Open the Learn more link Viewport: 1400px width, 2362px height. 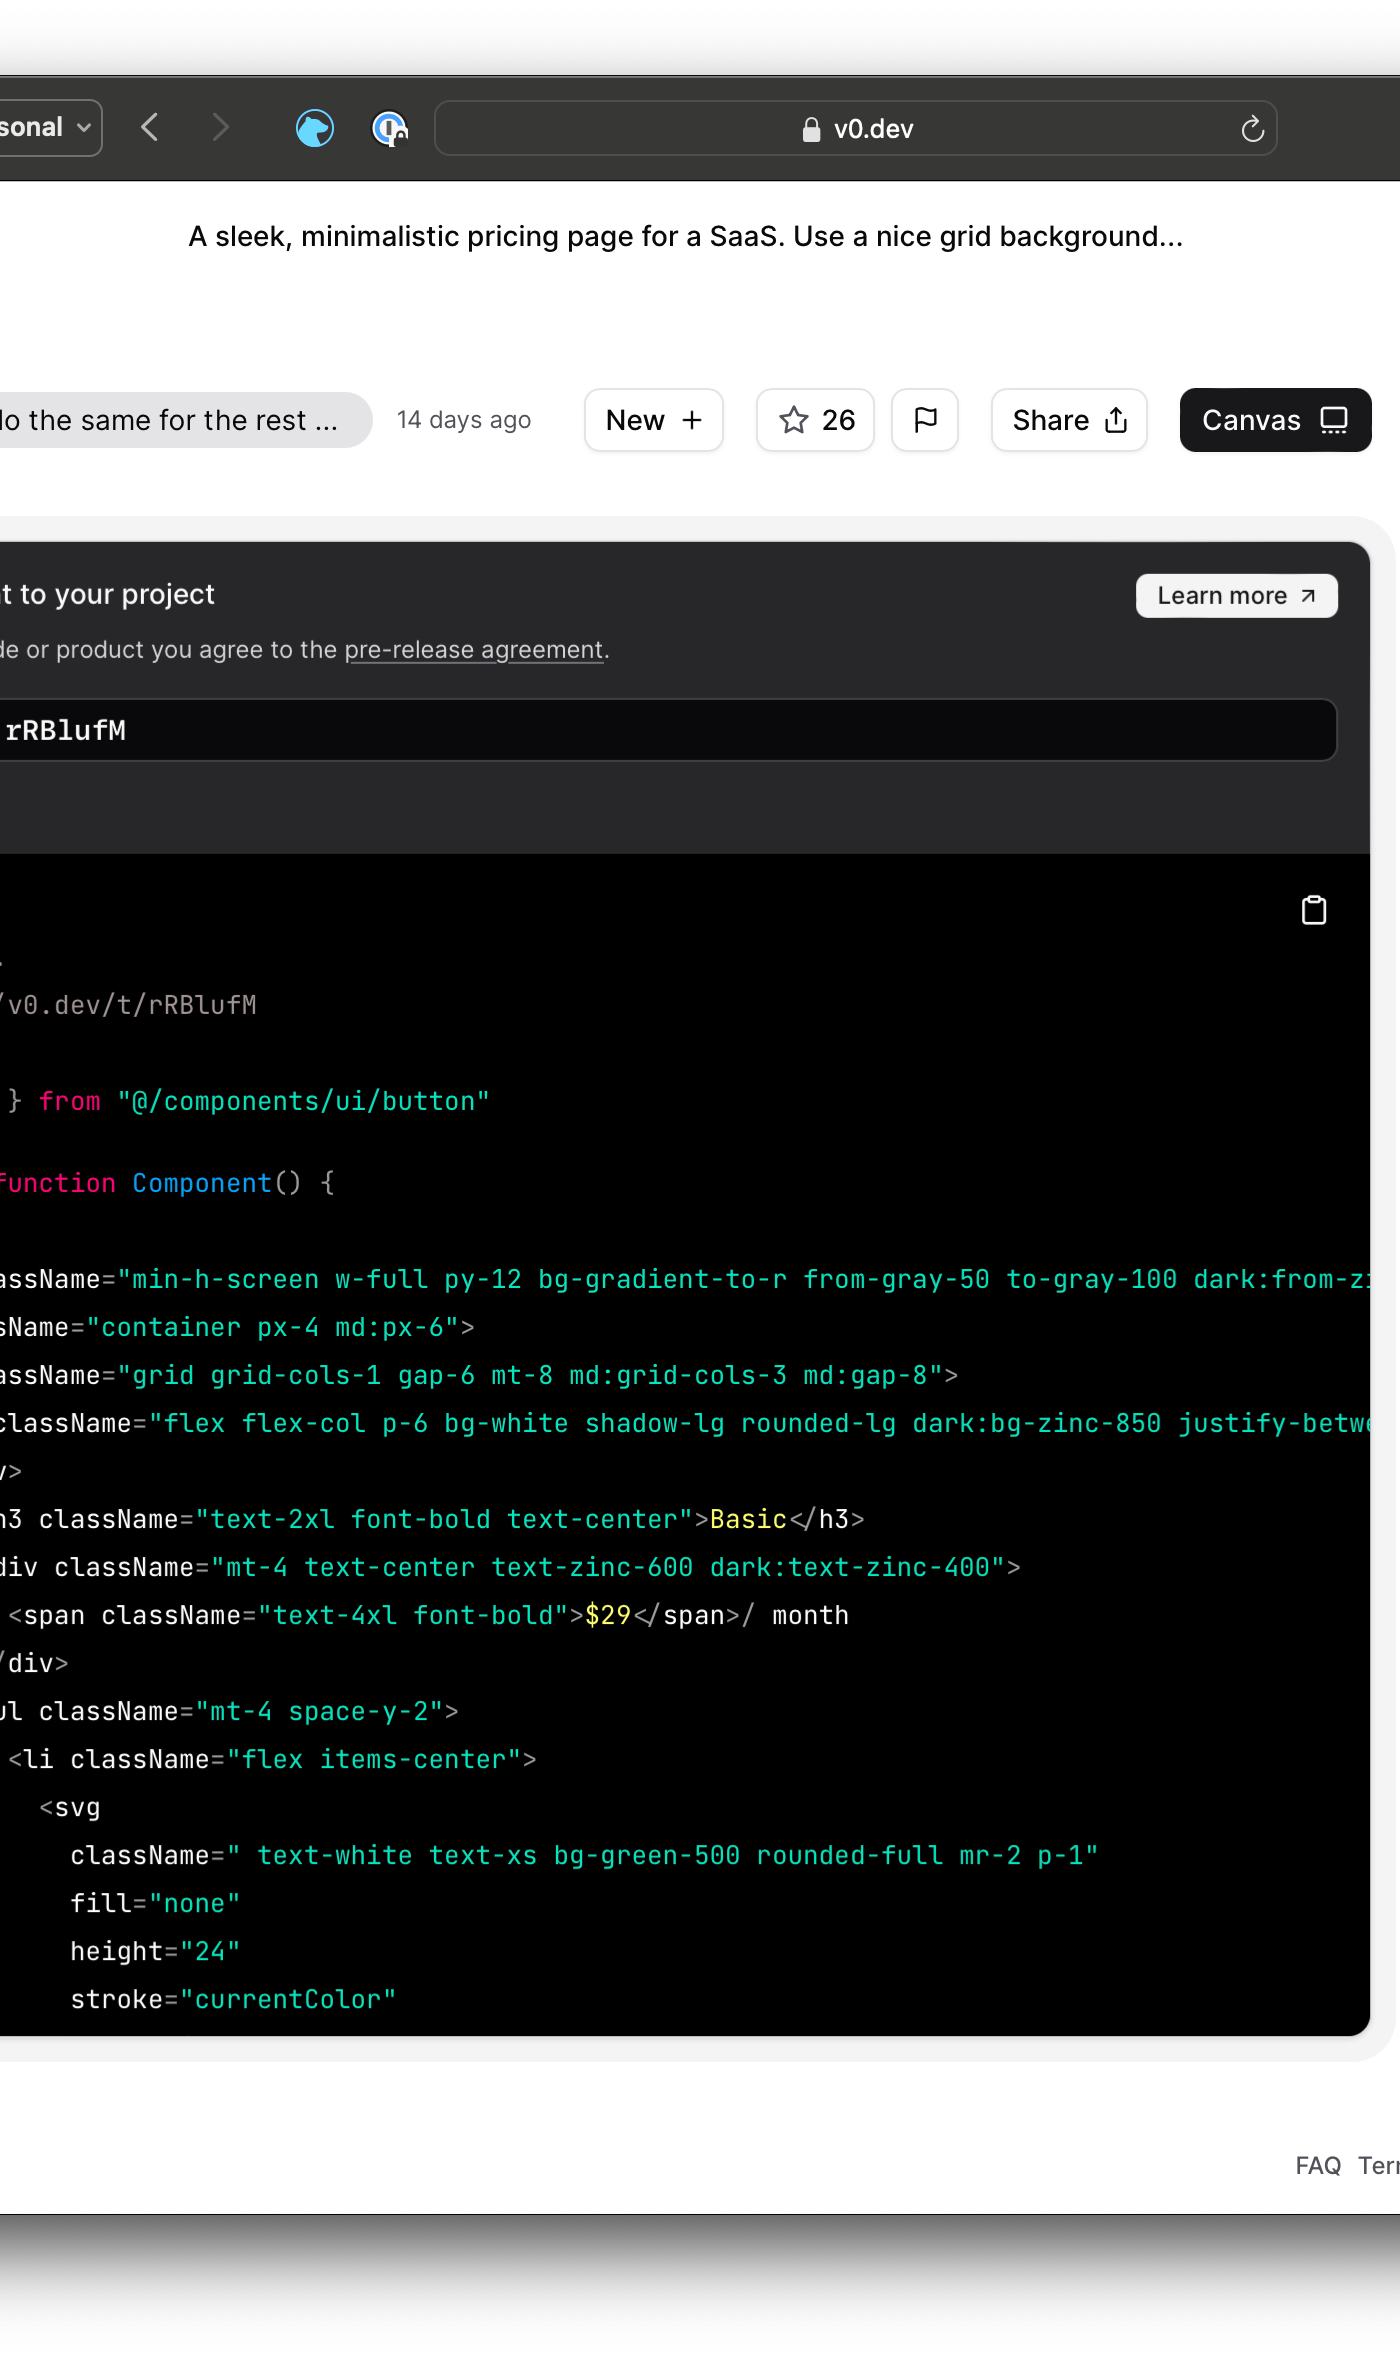tap(1236, 596)
